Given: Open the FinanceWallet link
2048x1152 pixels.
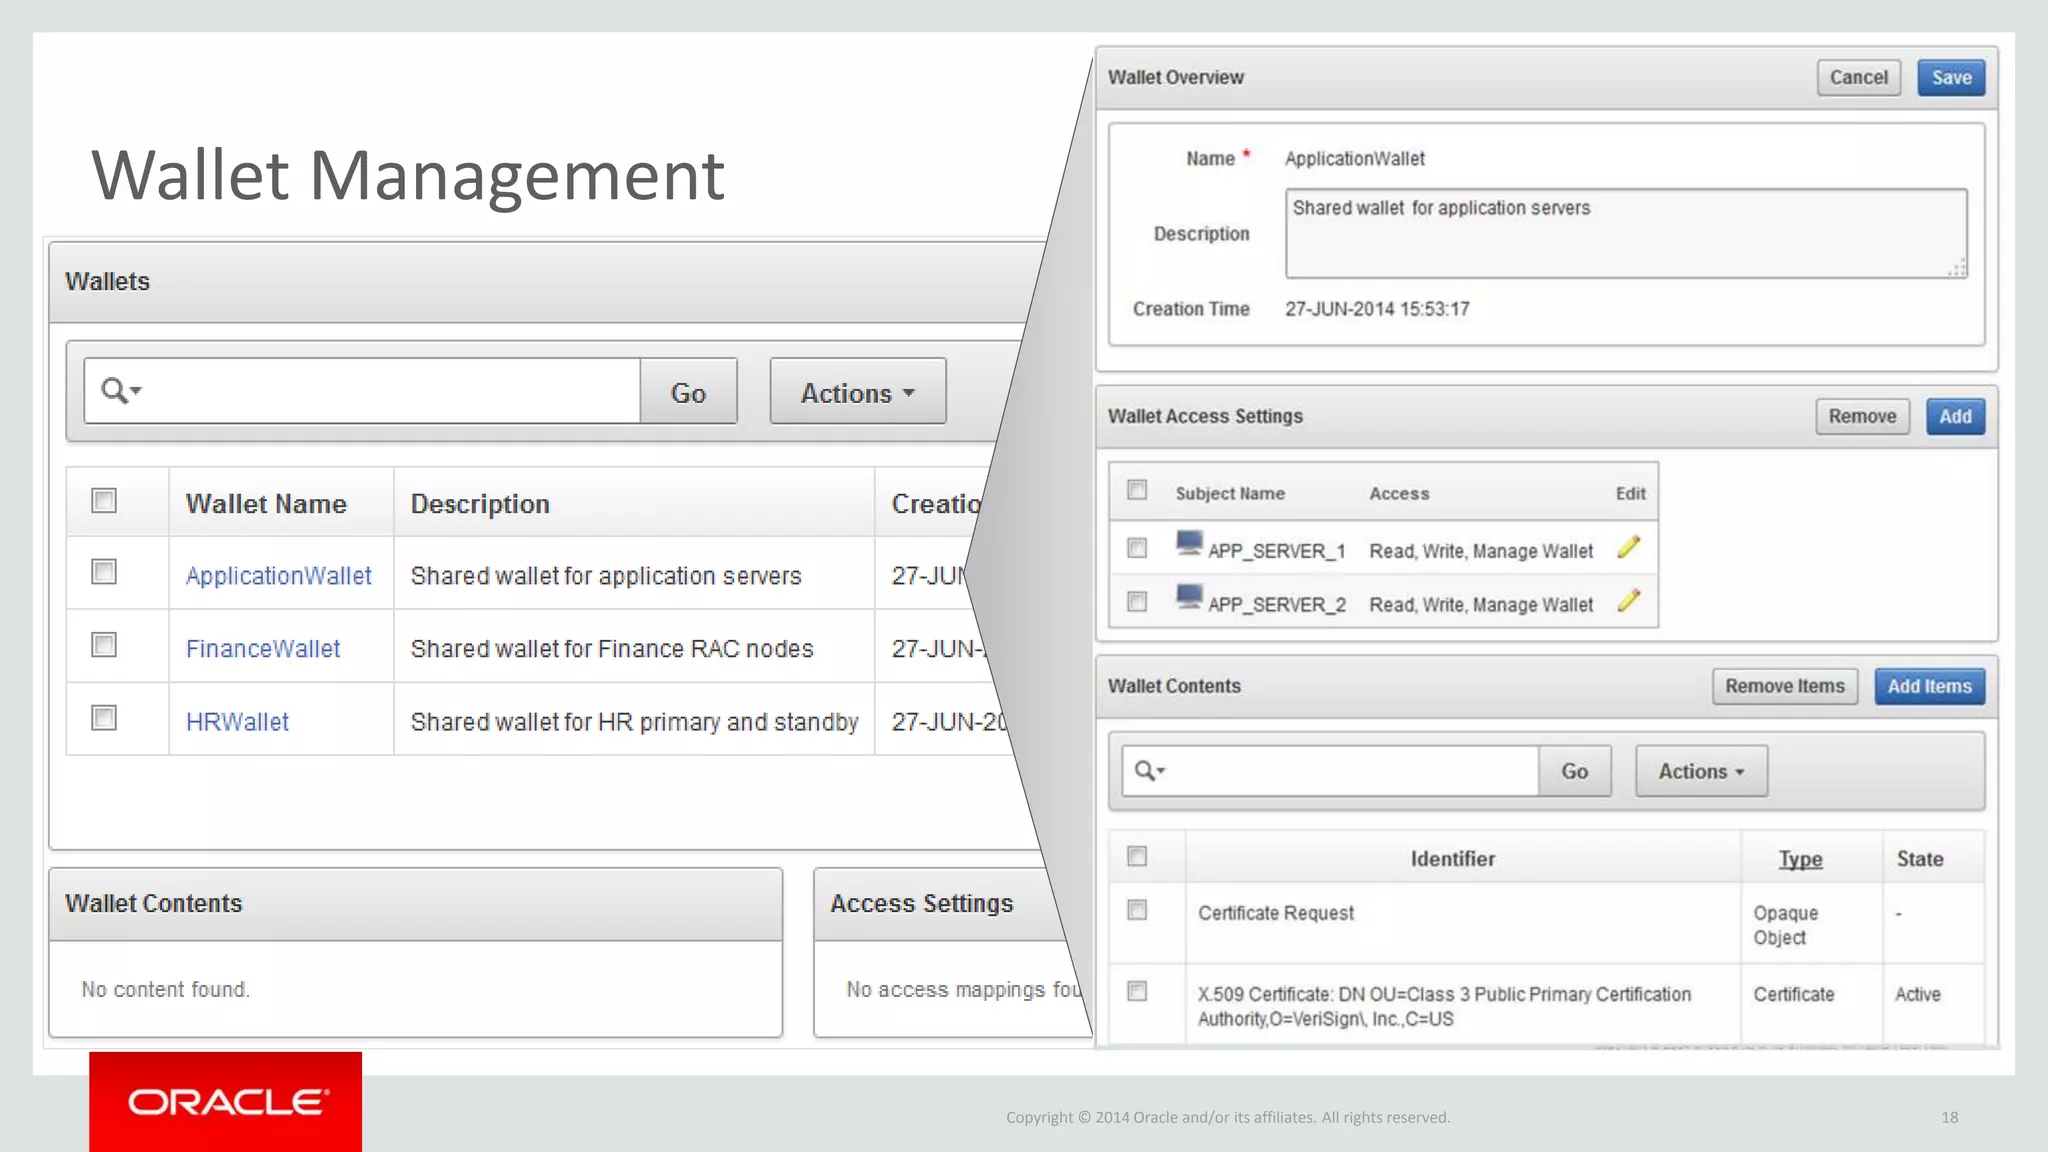Looking at the screenshot, I should (263, 649).
